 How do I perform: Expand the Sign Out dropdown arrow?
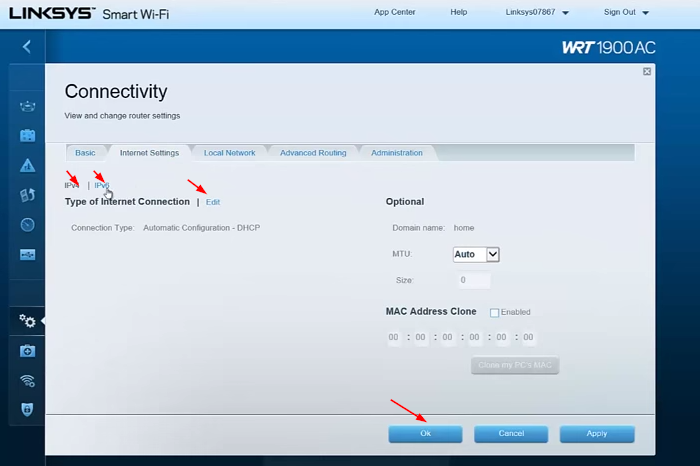(645, 13)
